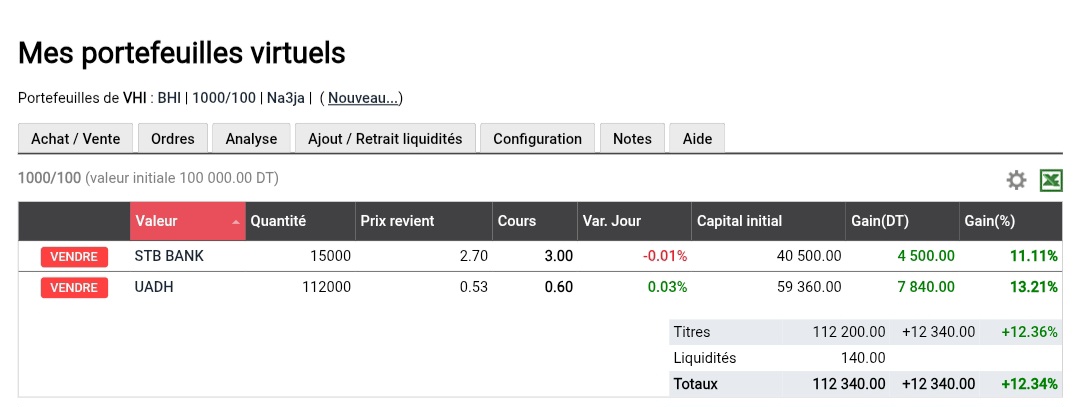Click the sort arrow in Valeur header
Viewport: 1080px width, 407px height.
236,222
